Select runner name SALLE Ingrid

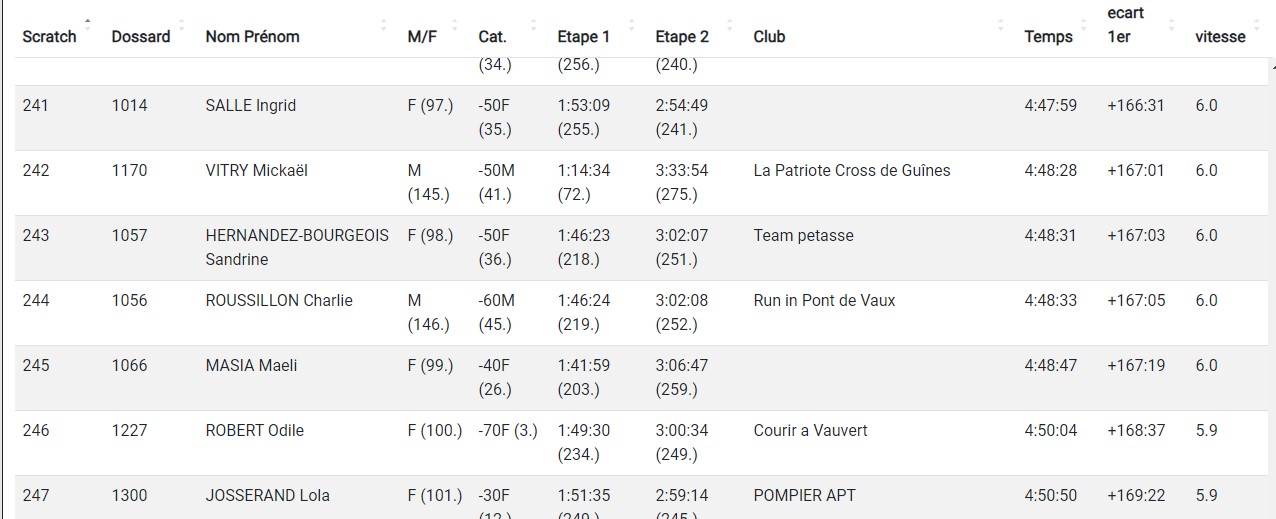point(251,105)
